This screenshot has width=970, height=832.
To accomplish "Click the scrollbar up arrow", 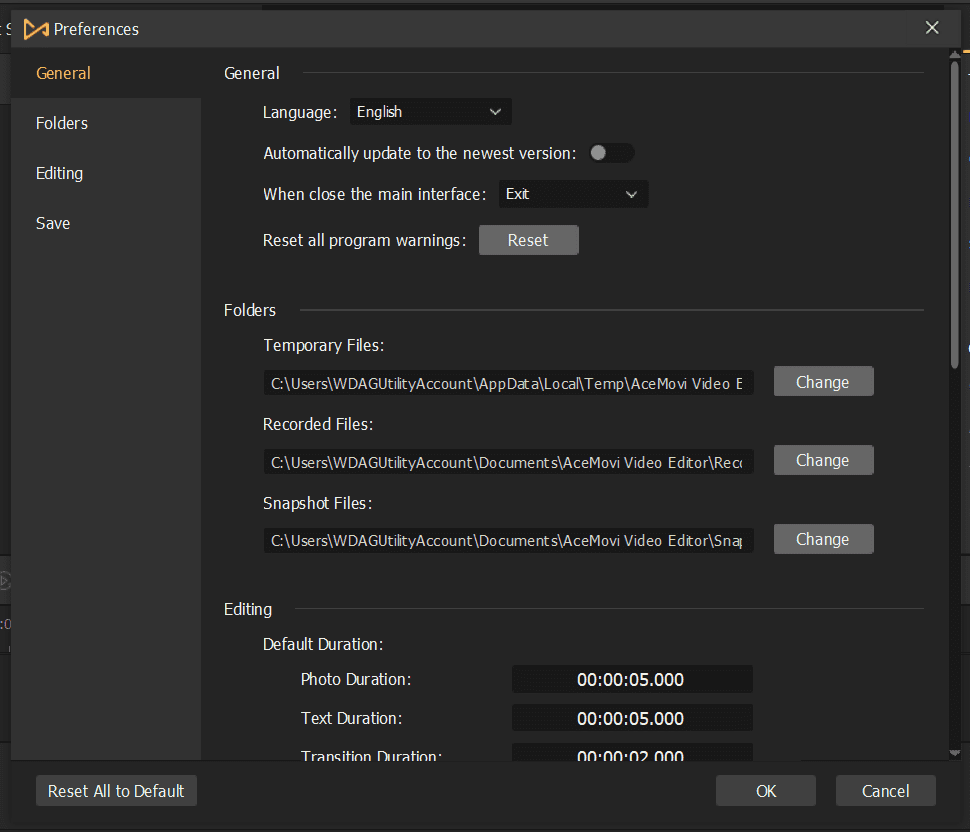I will (x=955, y=54).
